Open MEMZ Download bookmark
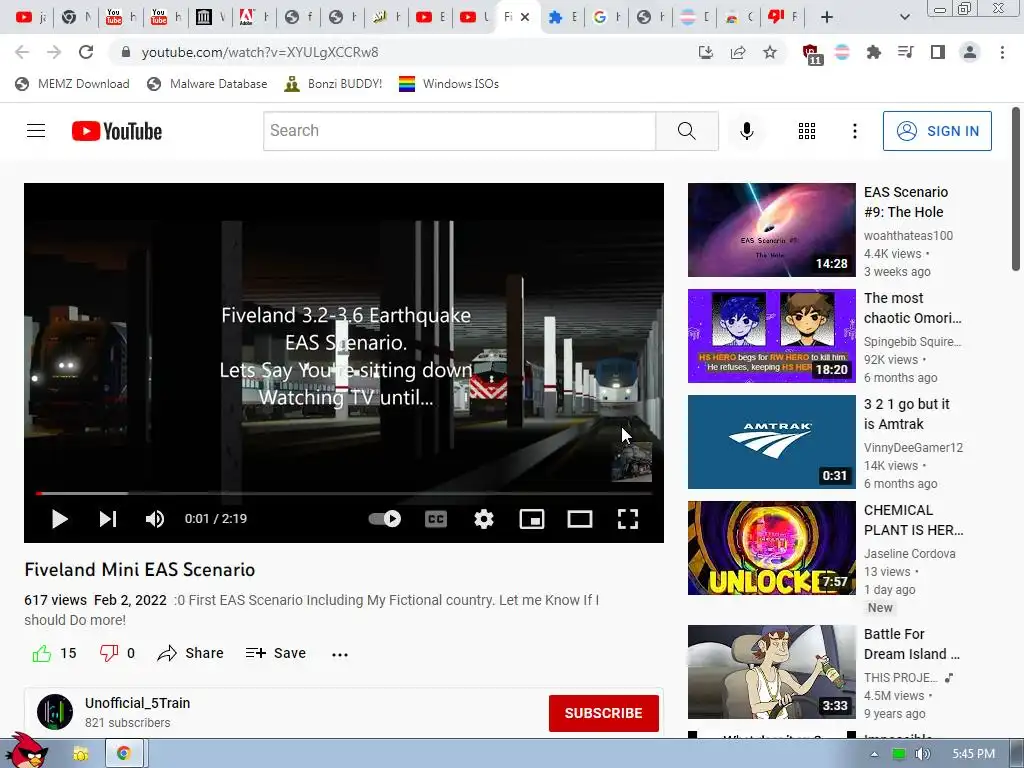Image resolution: width=1024 pixels, height=768 pixels. (x=72, y=84)
